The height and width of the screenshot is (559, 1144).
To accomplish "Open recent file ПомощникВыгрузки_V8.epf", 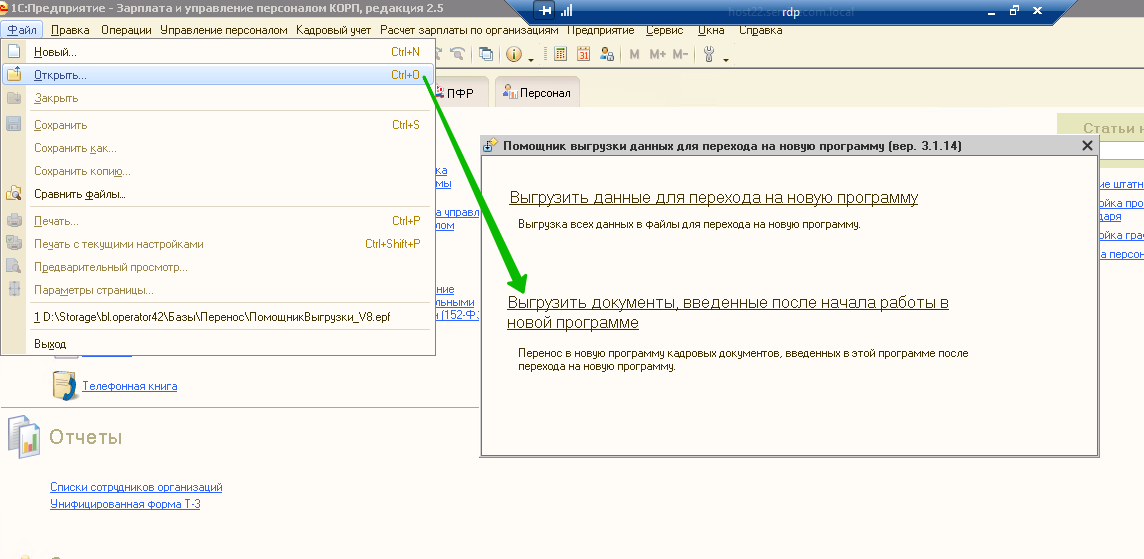I will 218,317.
